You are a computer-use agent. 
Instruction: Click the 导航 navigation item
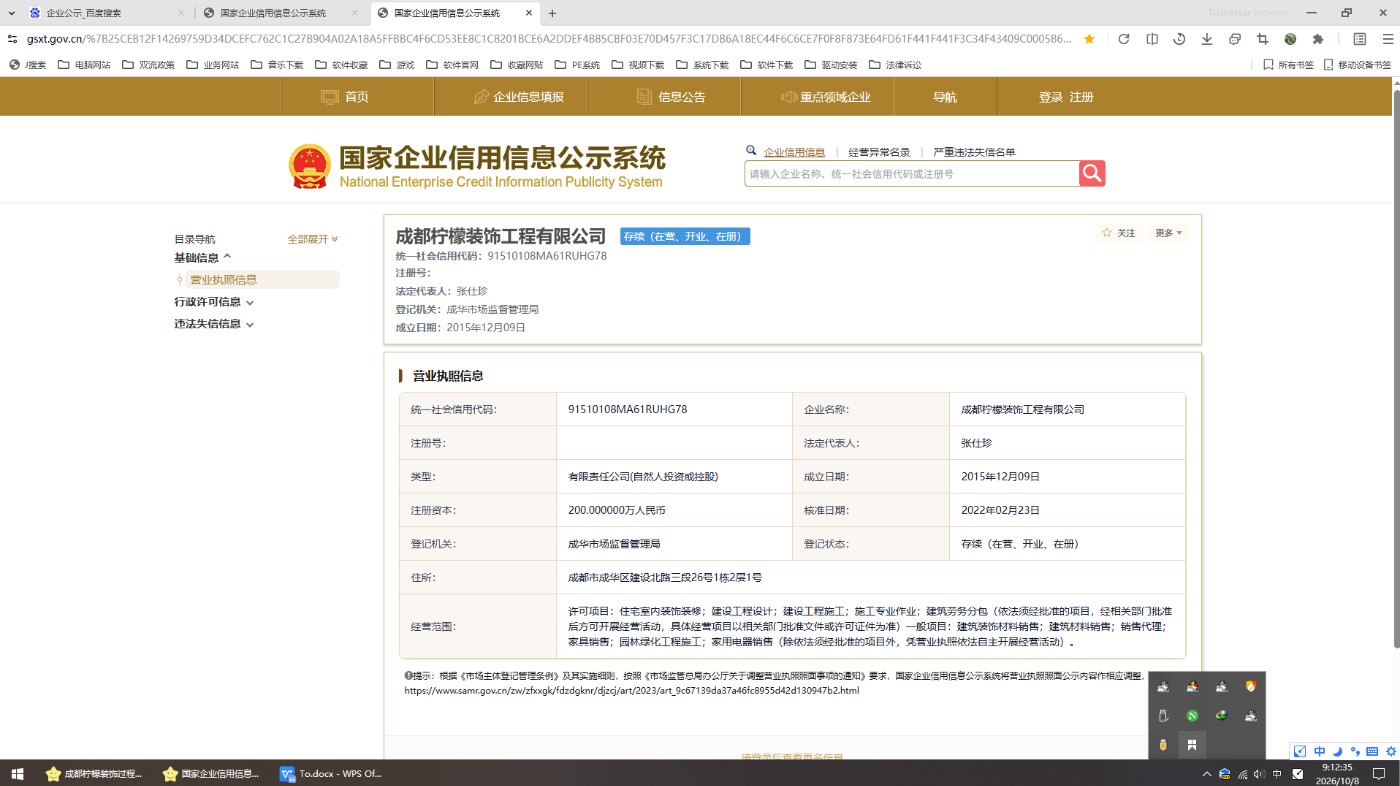tap(945, 97)
